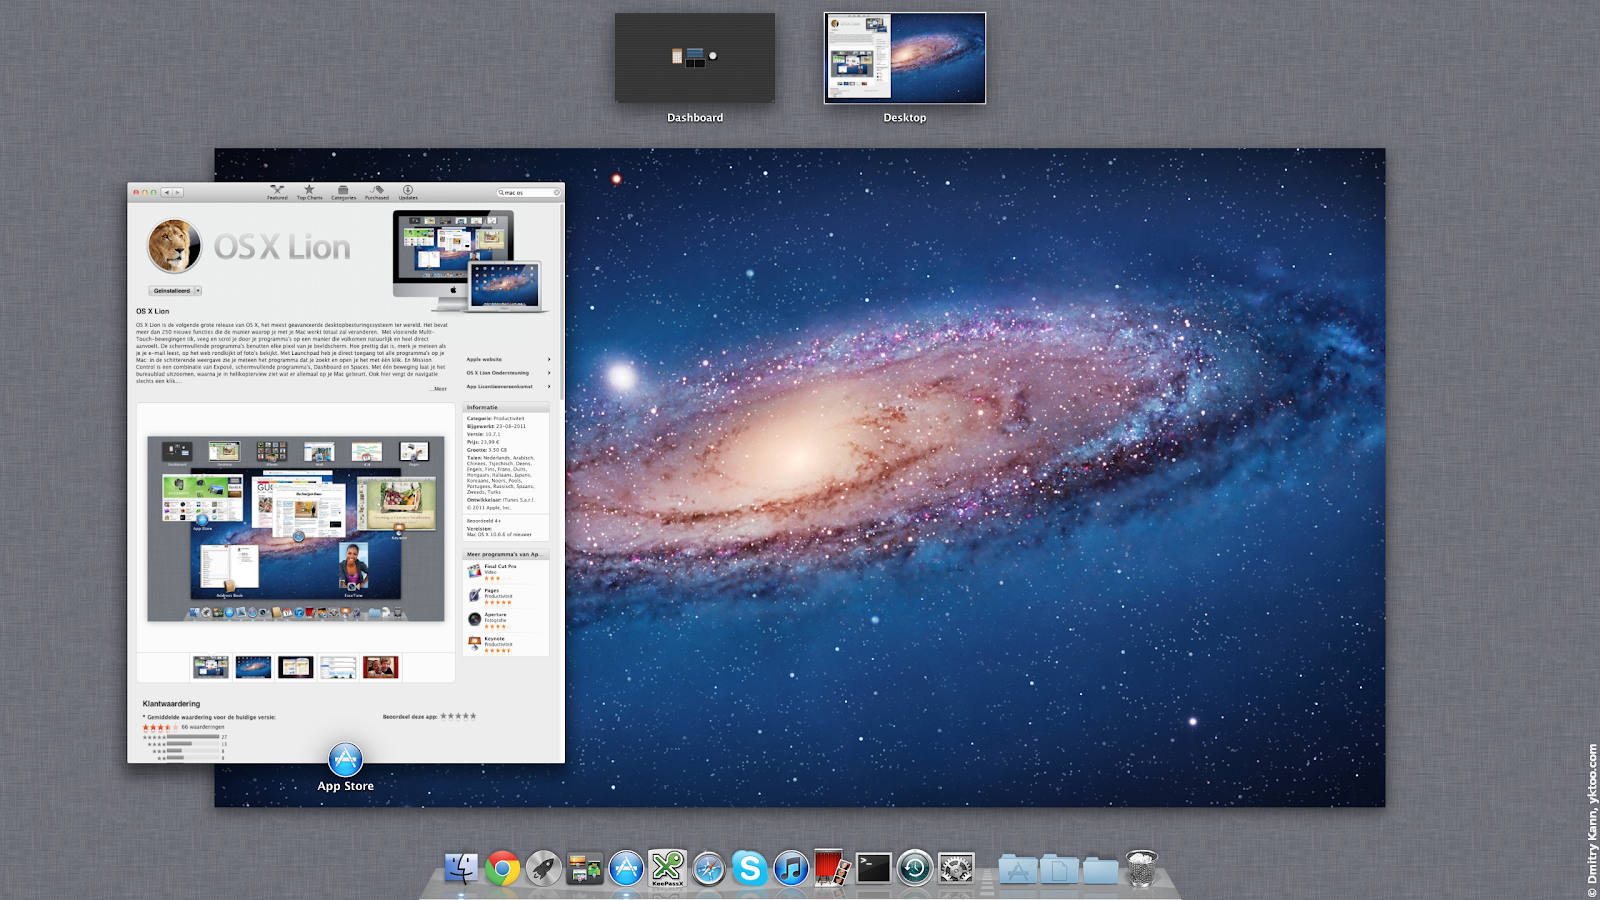The height and width of the screenshot is (900, 1600).
Task: Select fourth screenshot thumbnail (Mail)
Action: tap(338, 667)
